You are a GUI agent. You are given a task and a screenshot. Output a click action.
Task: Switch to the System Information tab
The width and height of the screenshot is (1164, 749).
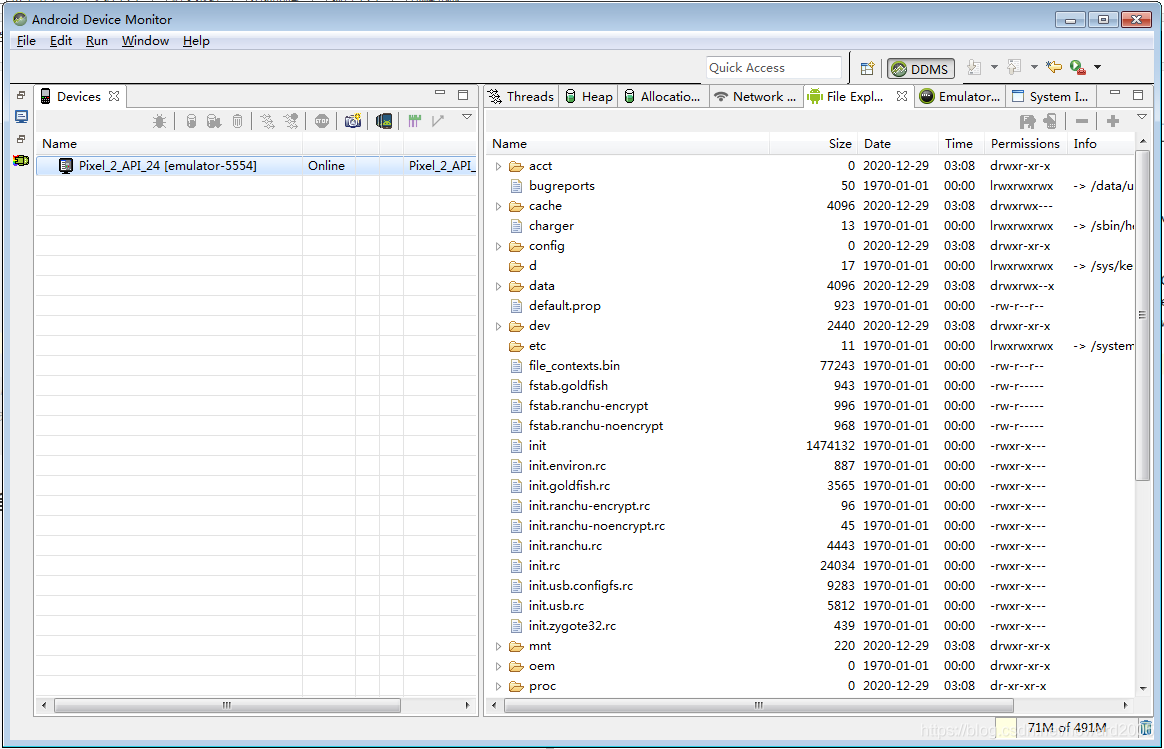1050,97
